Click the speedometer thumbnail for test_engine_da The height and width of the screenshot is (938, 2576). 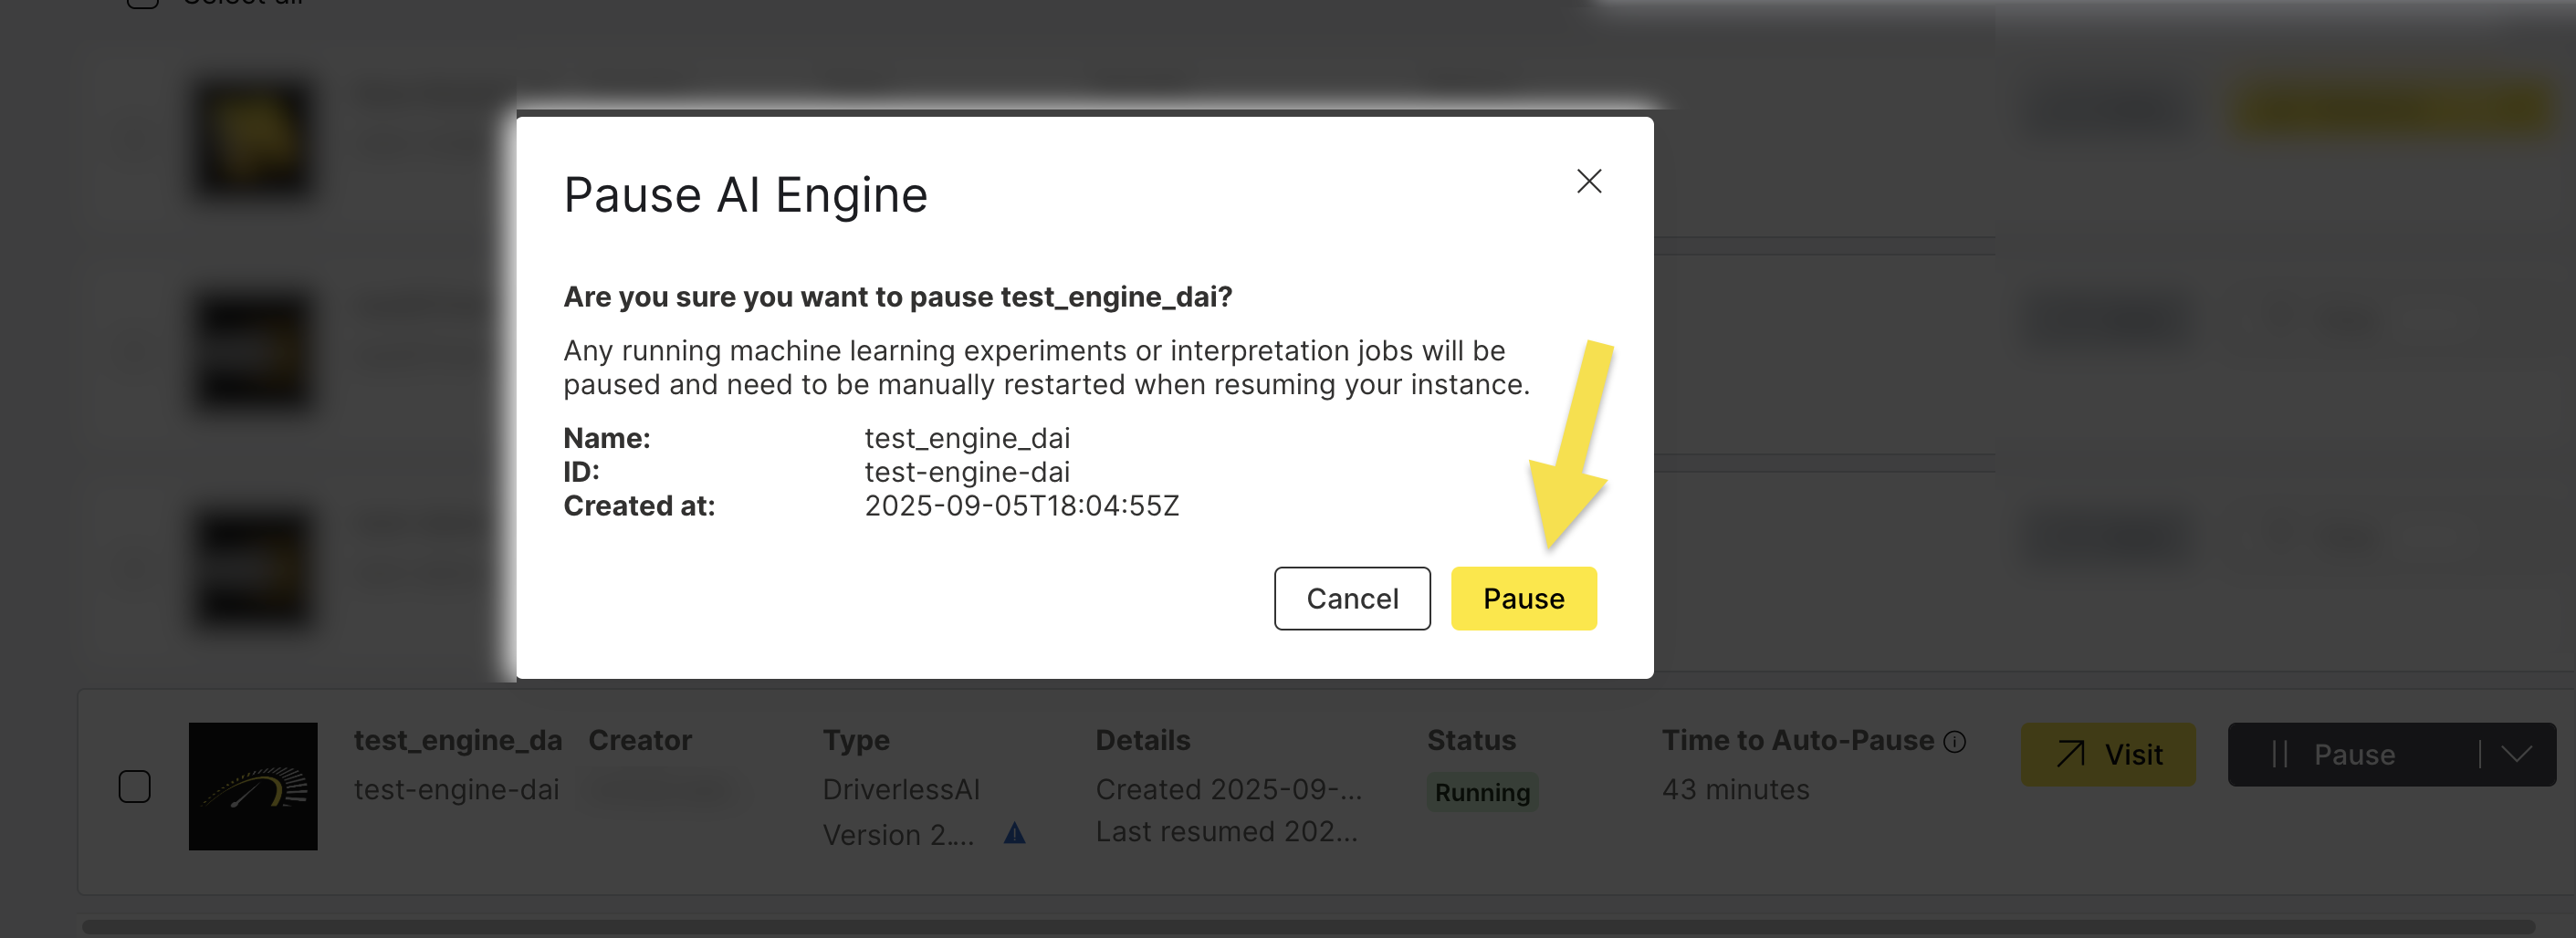[x=252, y=786]
